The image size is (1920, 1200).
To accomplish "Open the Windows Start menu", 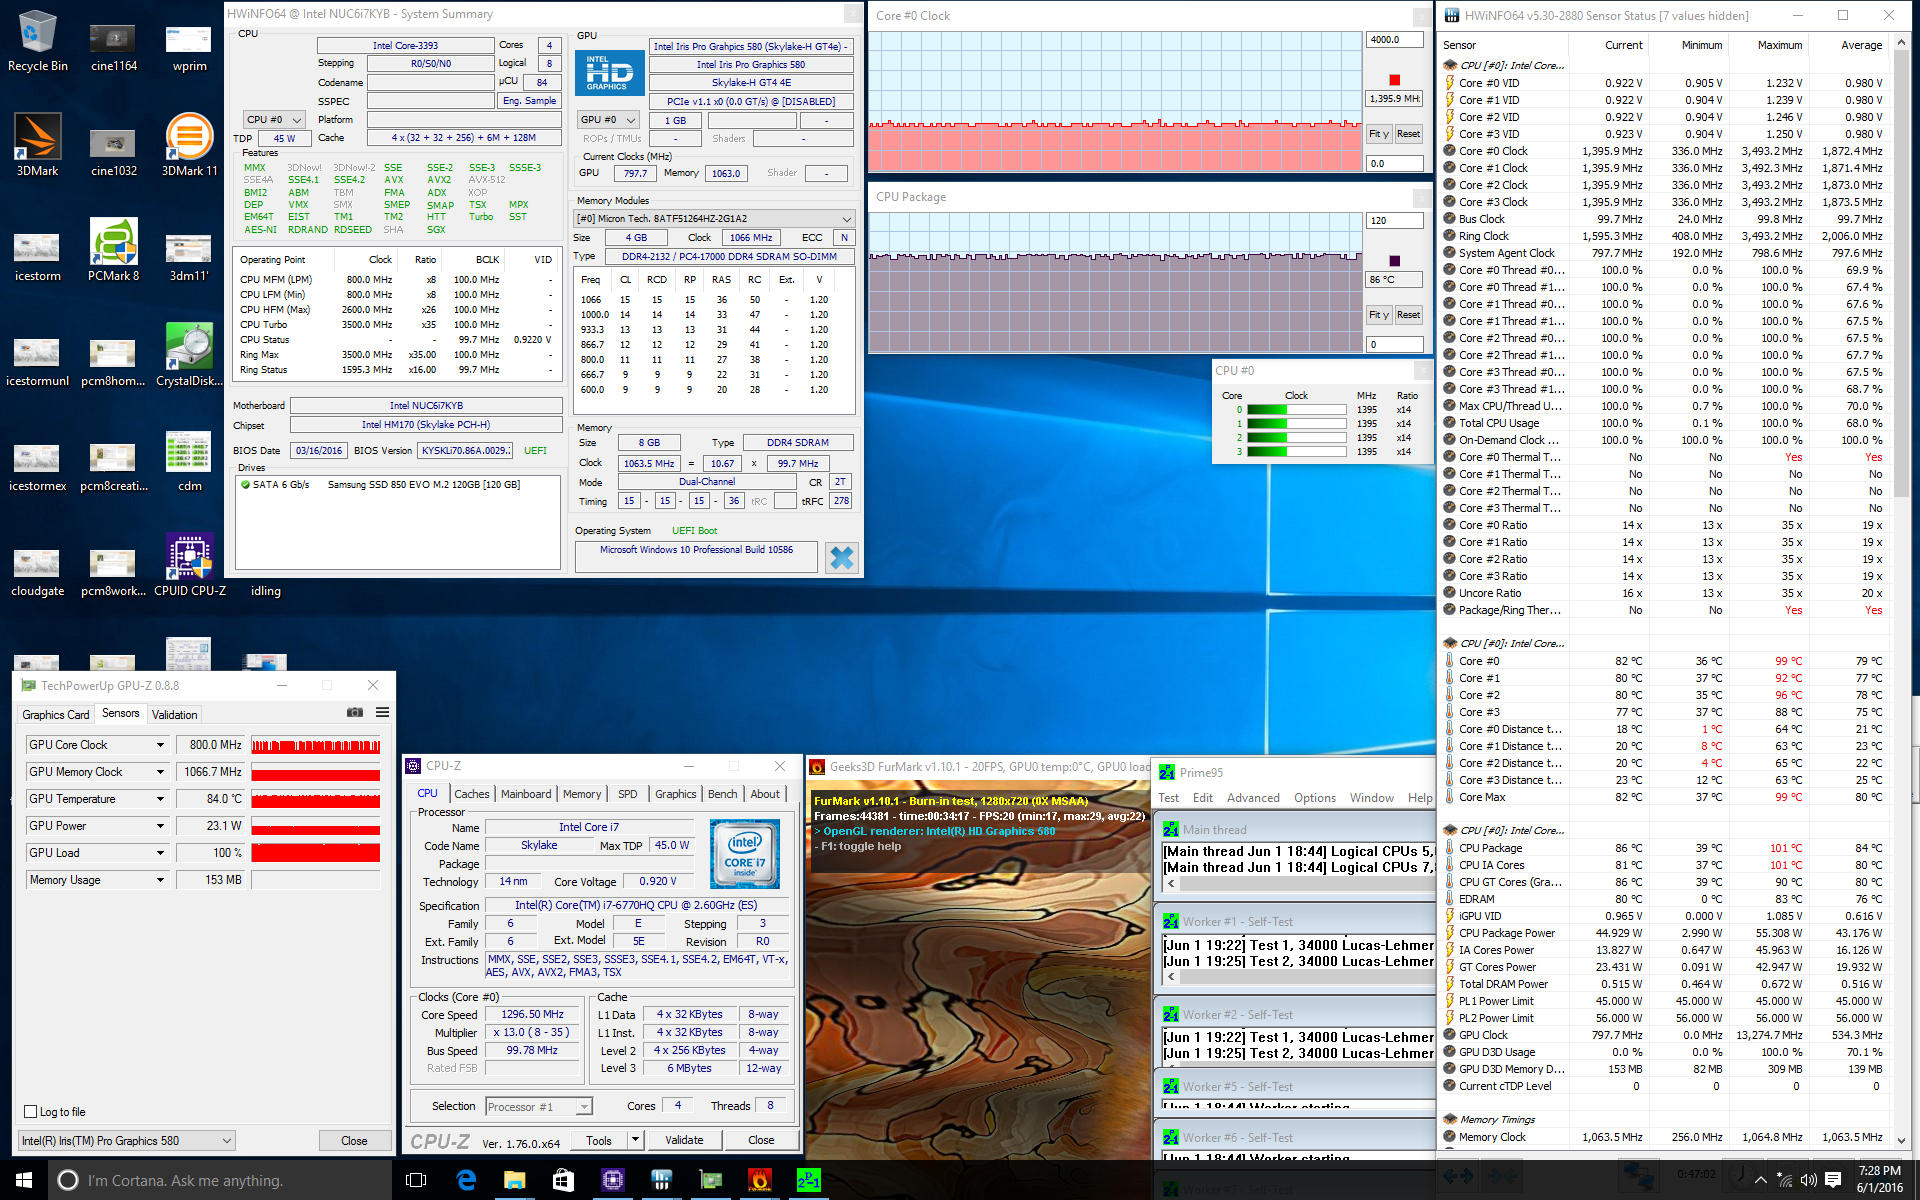I will [24, 1180].
